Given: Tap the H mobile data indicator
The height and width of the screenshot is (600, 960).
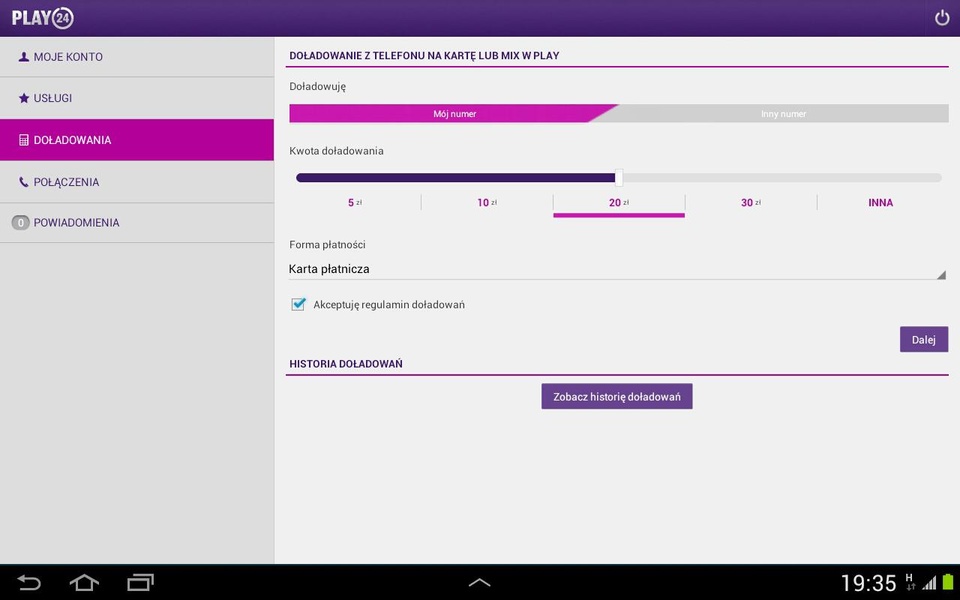Looking at the screenshot, I should click(x=910, y=582).
